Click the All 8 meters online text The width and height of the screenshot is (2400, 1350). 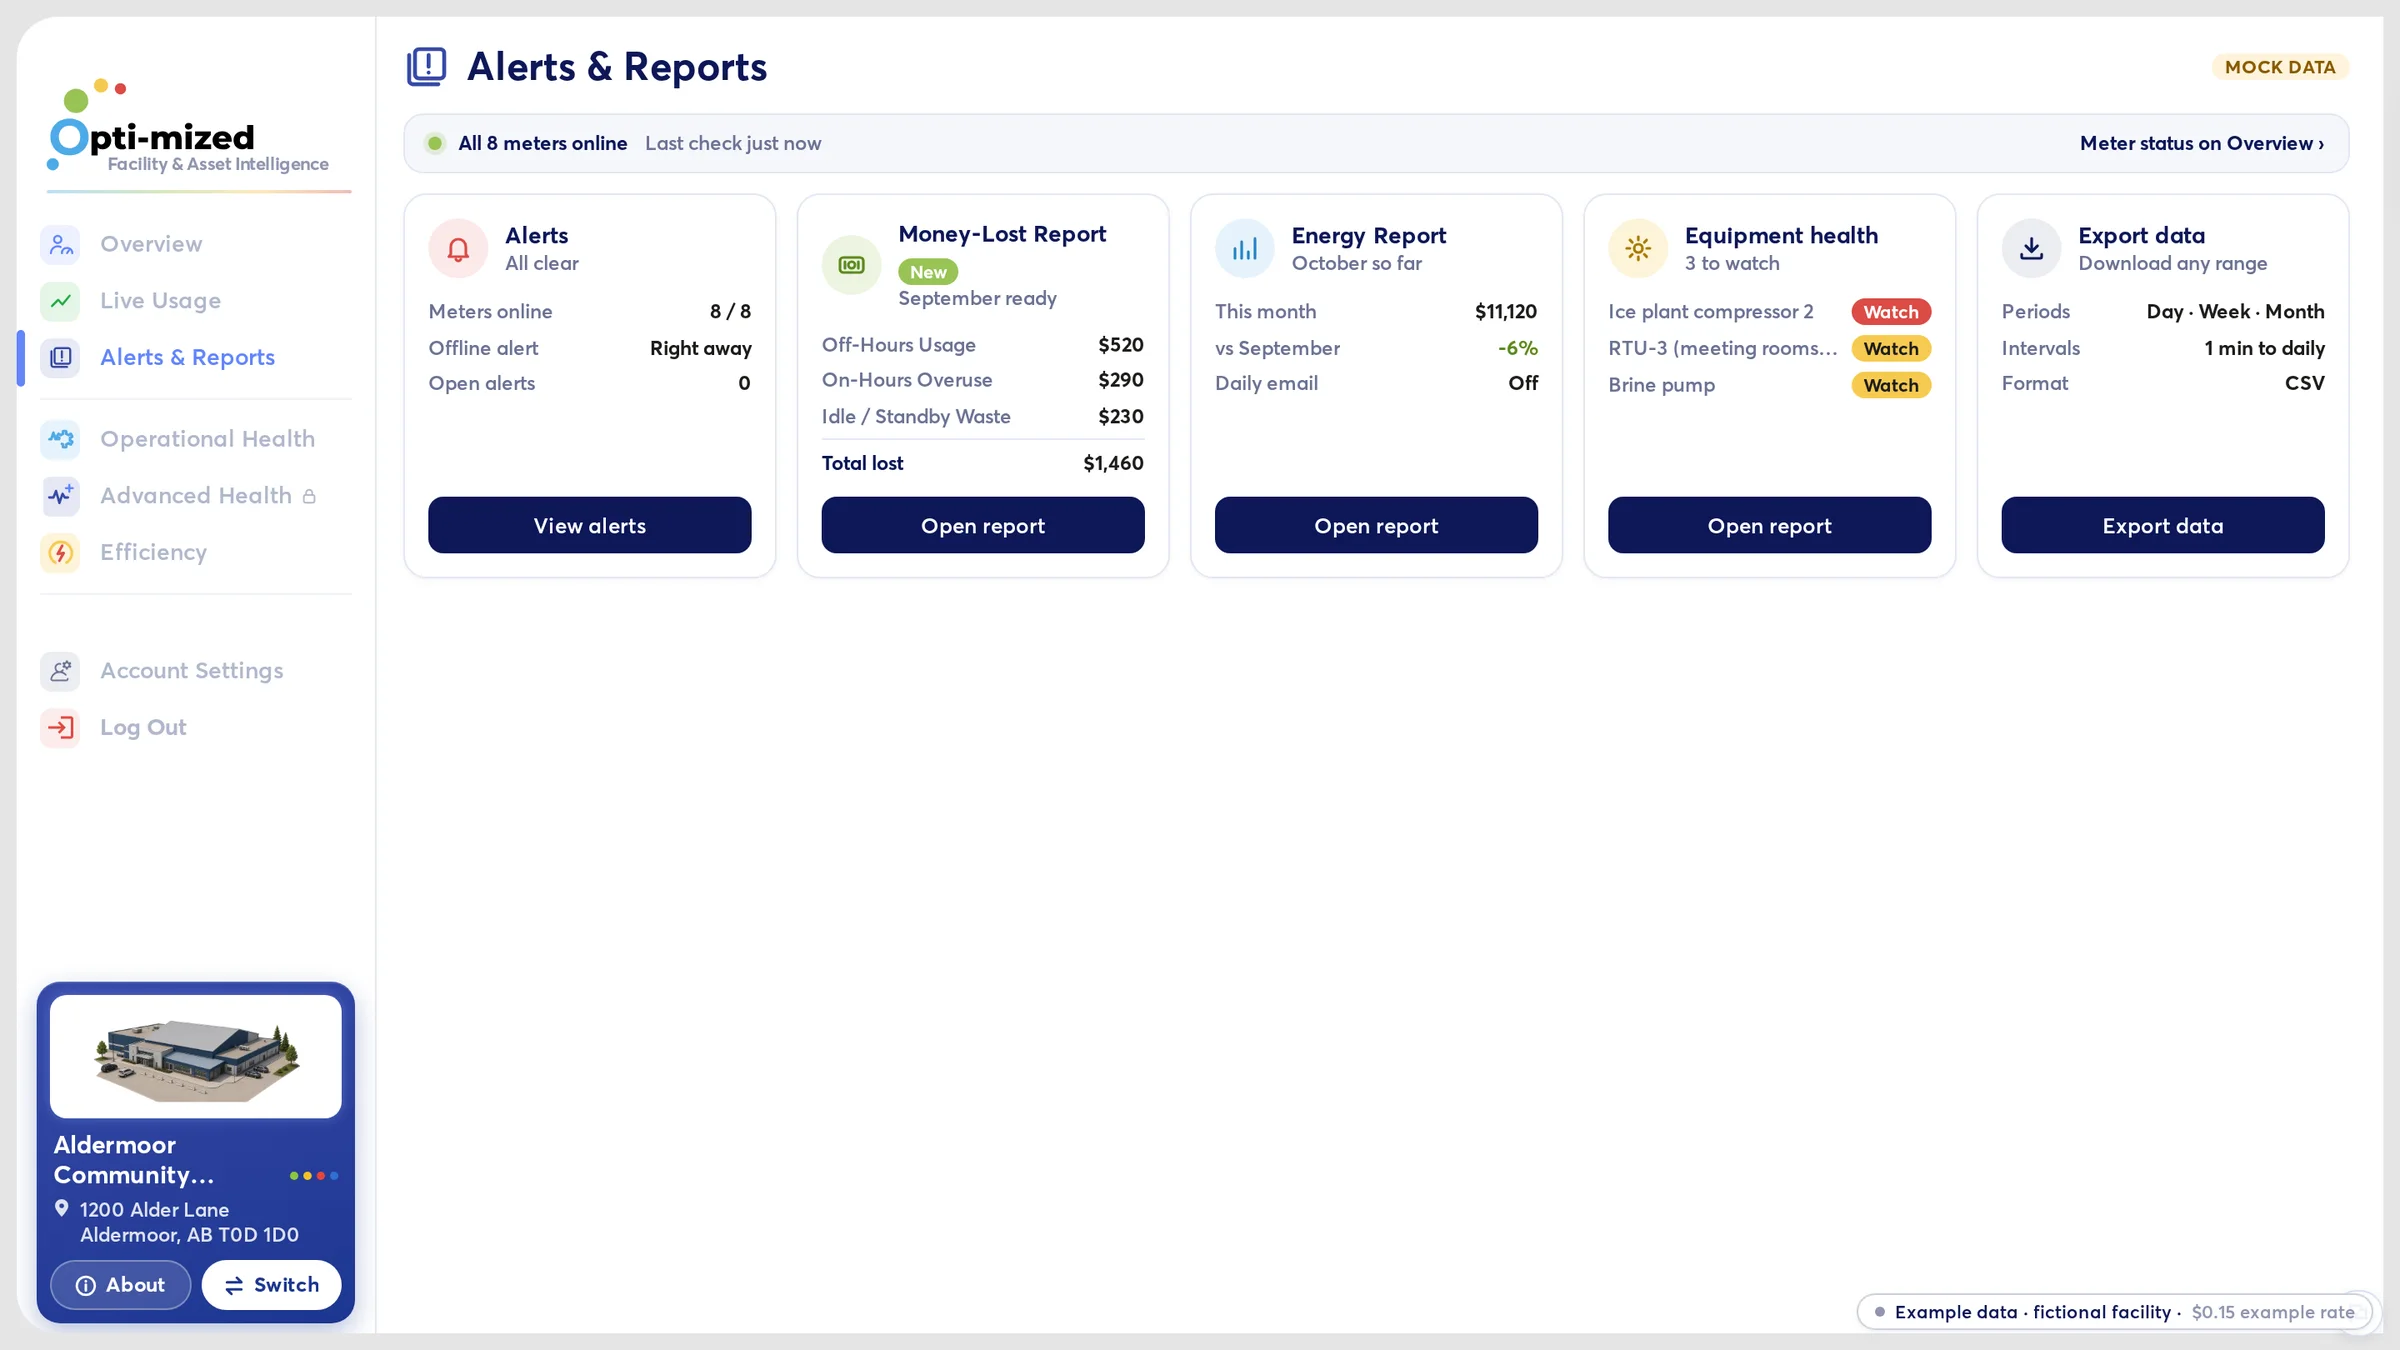pyautogui.click(x=542, y=143)
